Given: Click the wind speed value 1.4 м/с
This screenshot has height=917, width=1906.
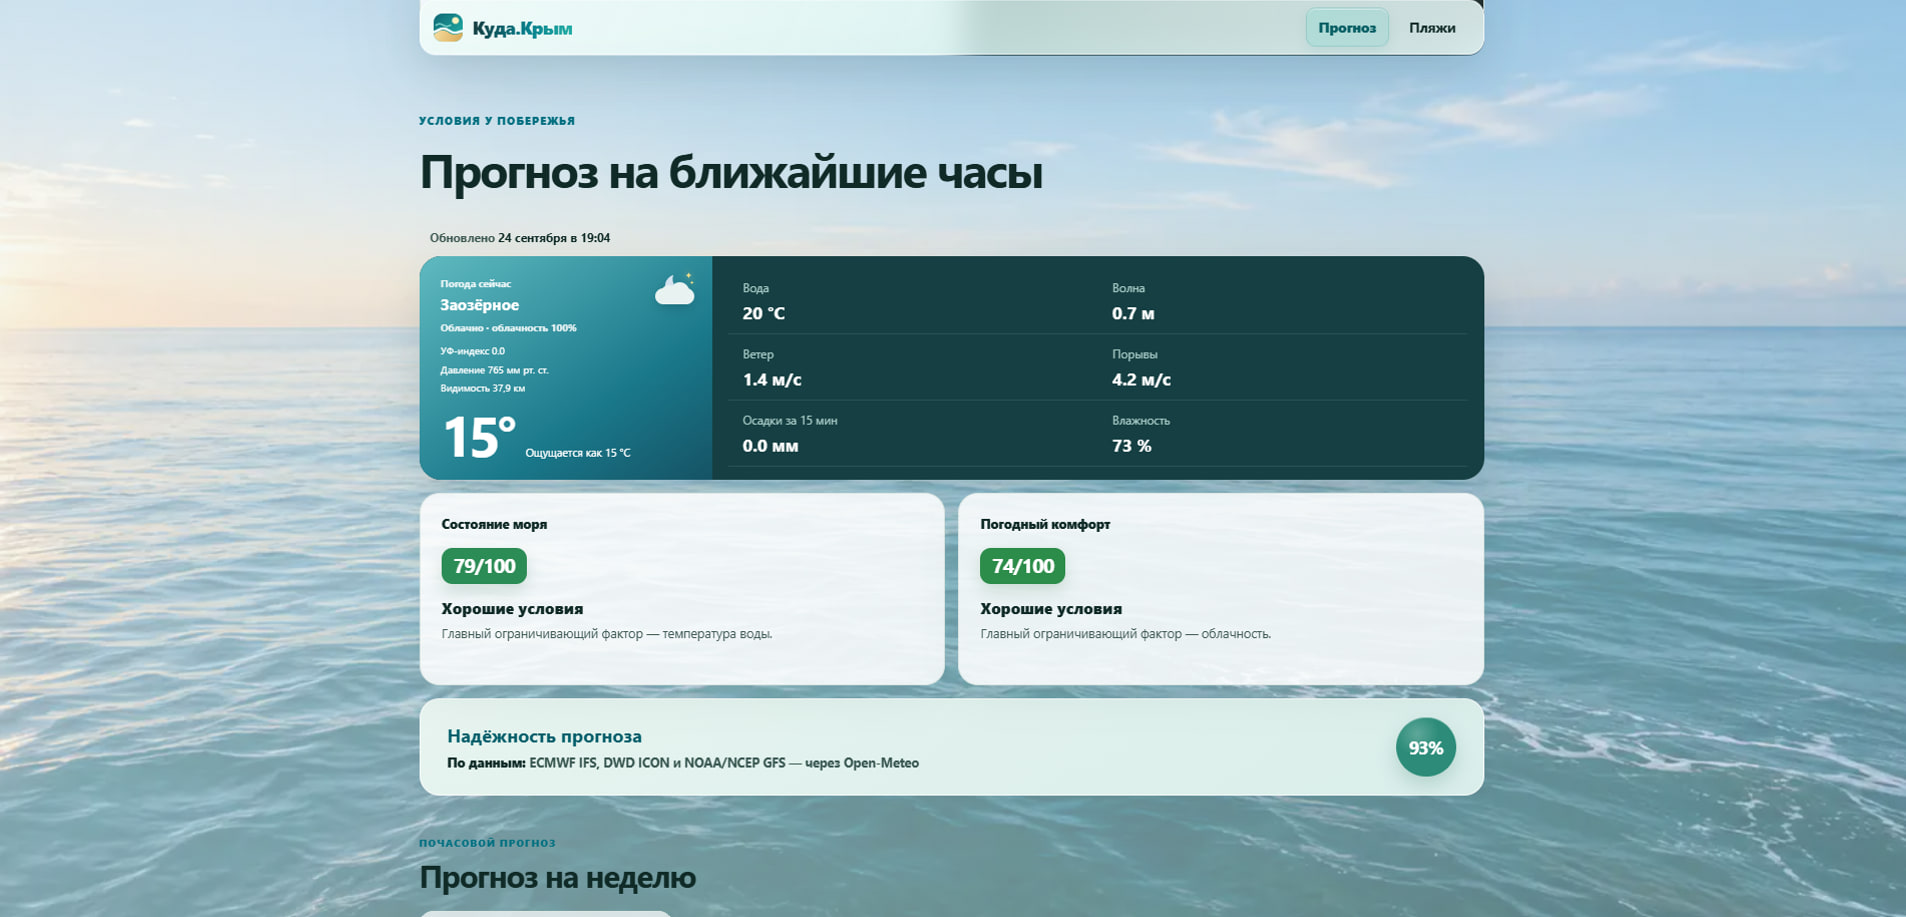Looking at the screenshot, I should point(772,379).
